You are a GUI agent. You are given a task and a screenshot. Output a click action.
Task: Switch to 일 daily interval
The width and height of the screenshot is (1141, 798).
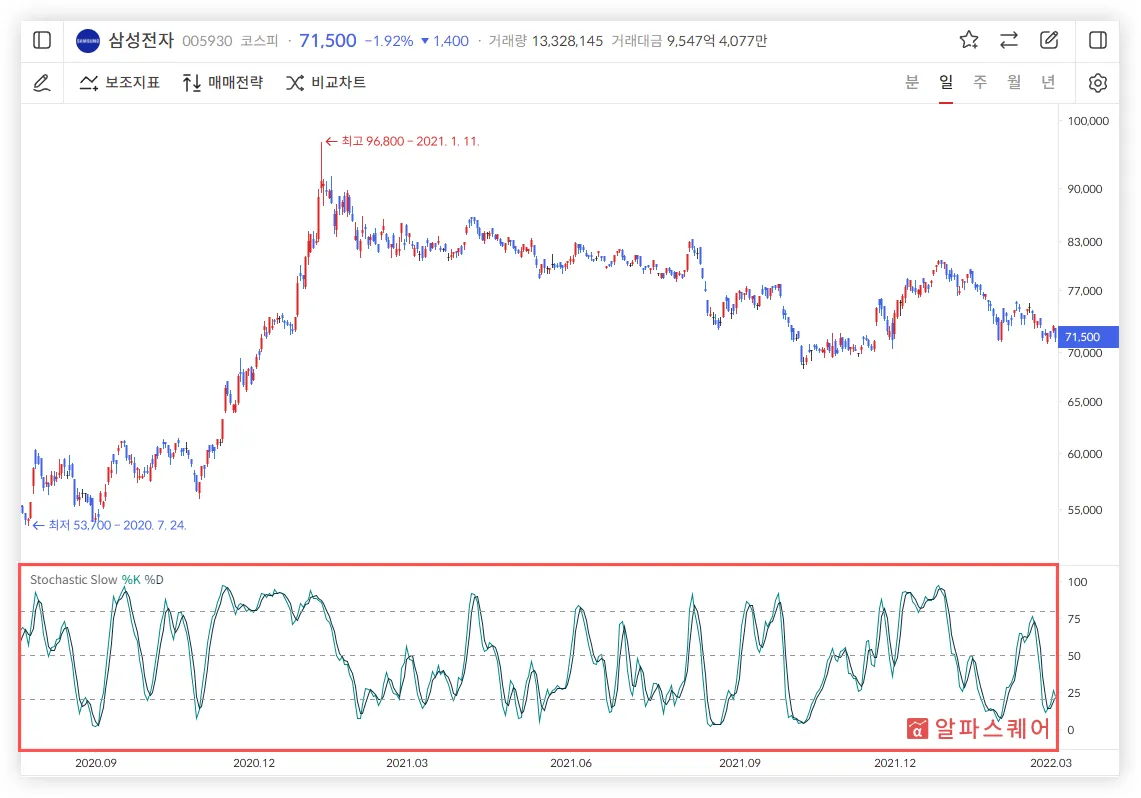[946, 82]
